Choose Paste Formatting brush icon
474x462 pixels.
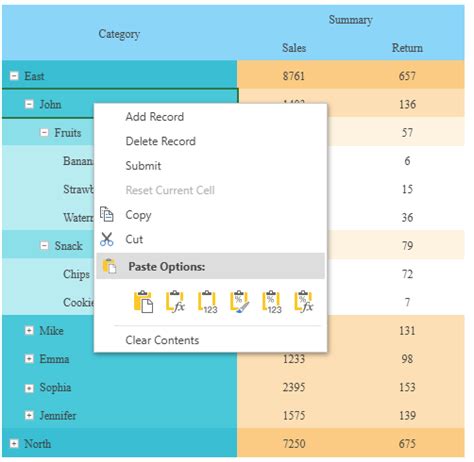click(239, 302)
